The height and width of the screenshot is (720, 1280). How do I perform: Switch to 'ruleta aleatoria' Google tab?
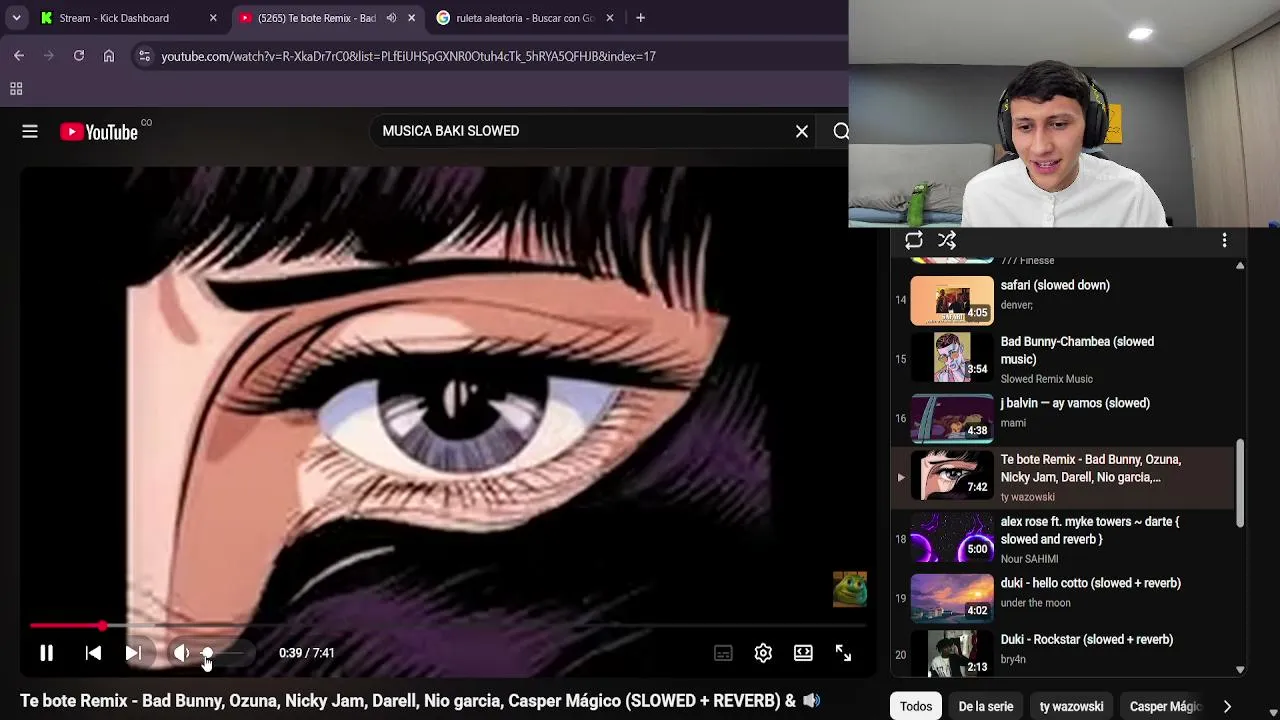524,18
